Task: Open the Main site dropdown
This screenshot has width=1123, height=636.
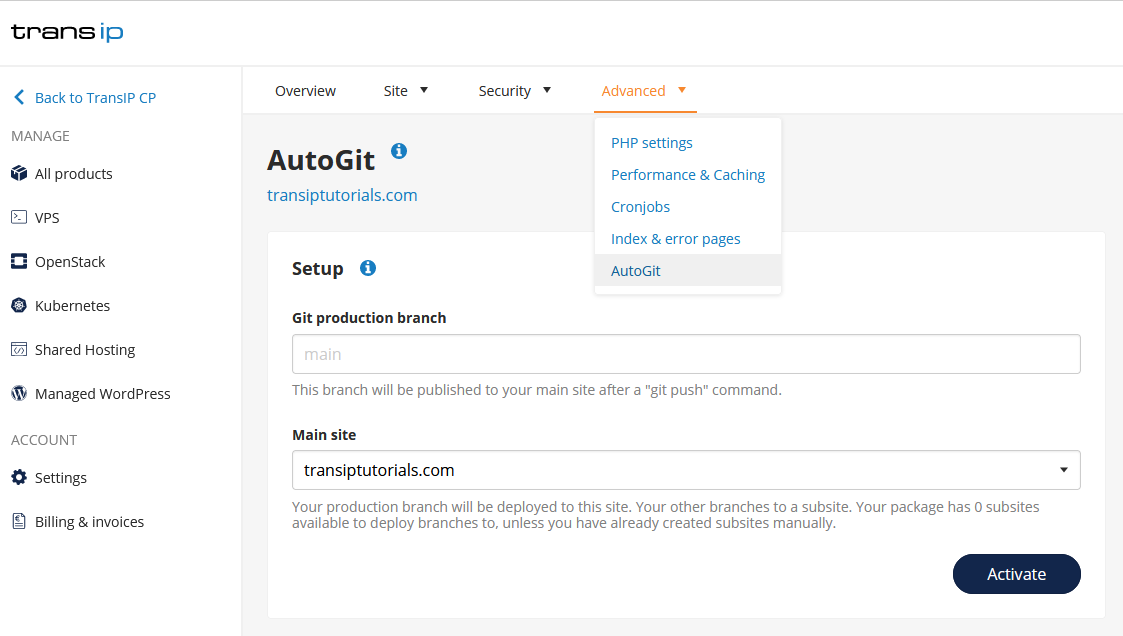Action: 686,470
